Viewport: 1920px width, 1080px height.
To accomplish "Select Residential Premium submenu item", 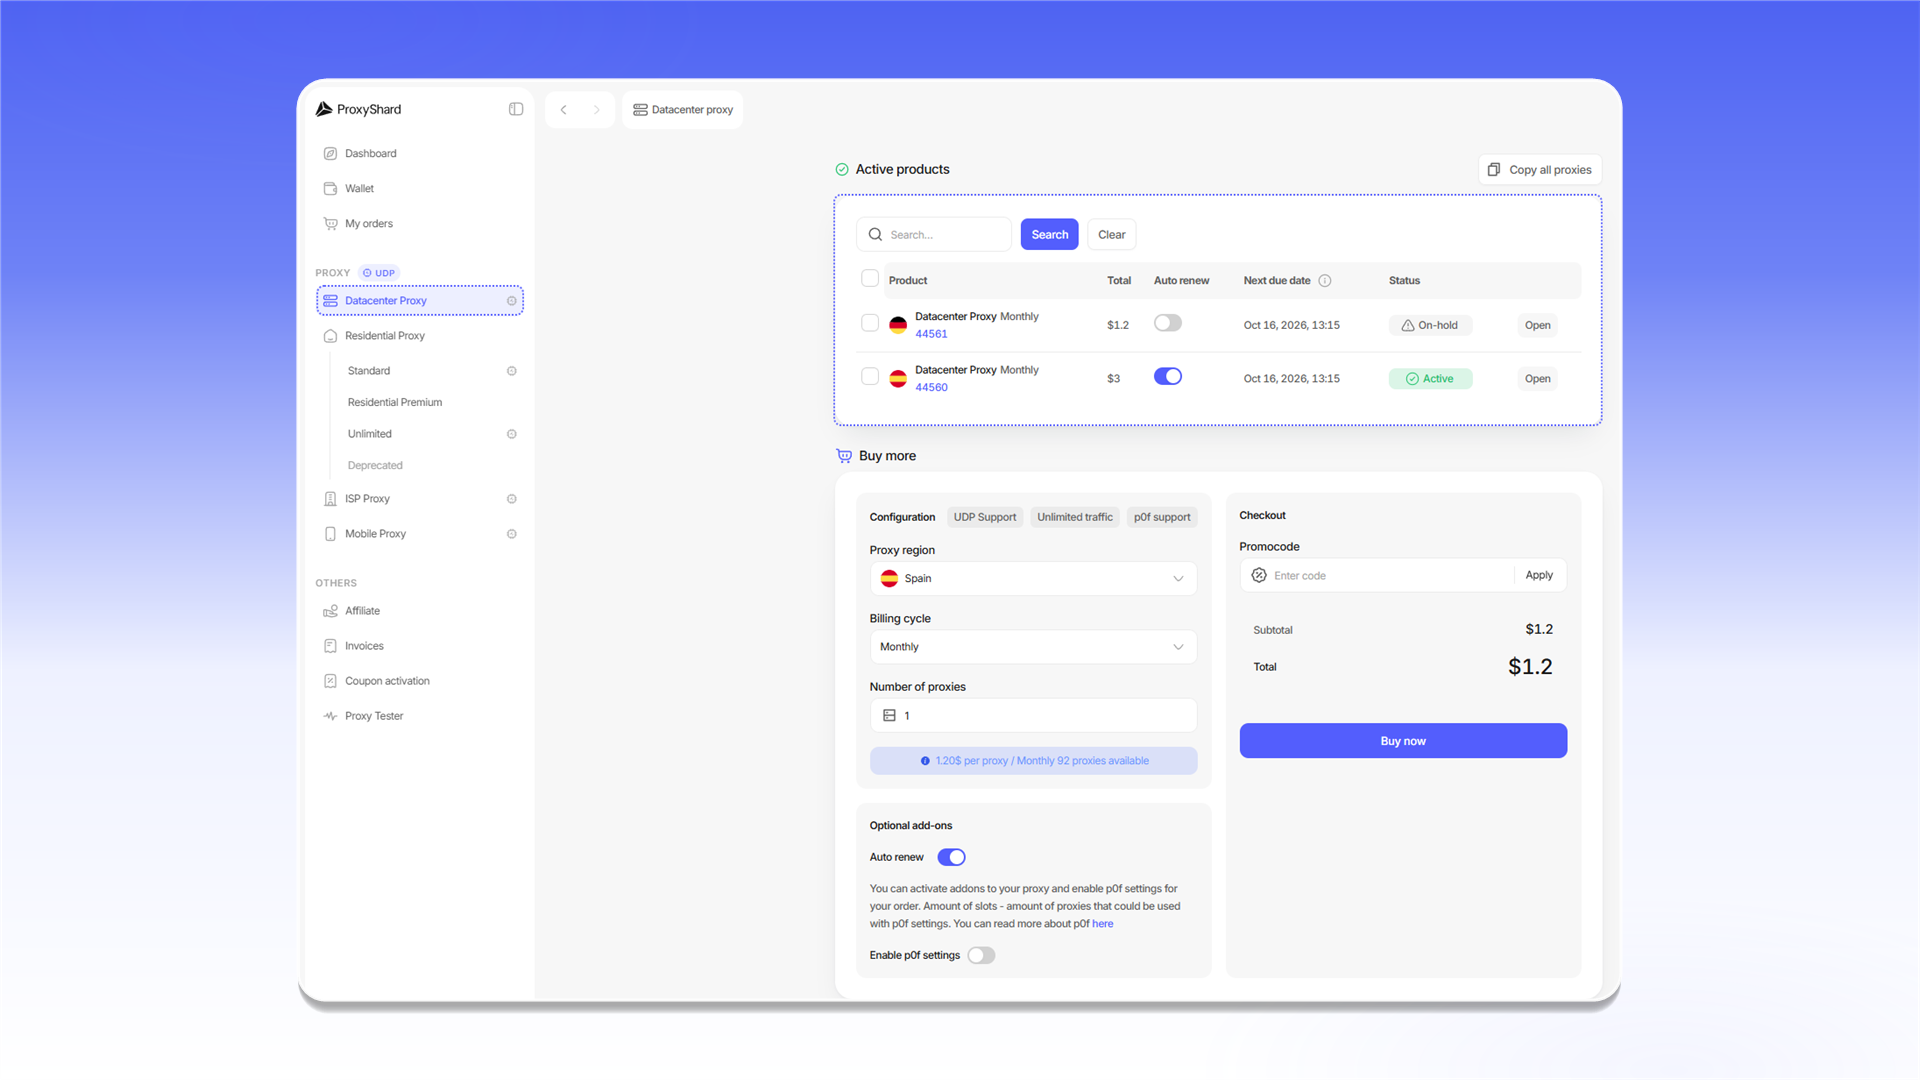I will tap(395, 402).
